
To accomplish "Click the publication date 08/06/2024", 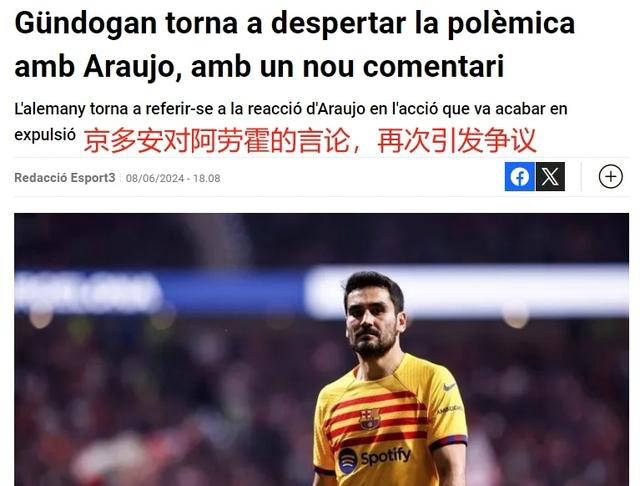I will (155, 178).
